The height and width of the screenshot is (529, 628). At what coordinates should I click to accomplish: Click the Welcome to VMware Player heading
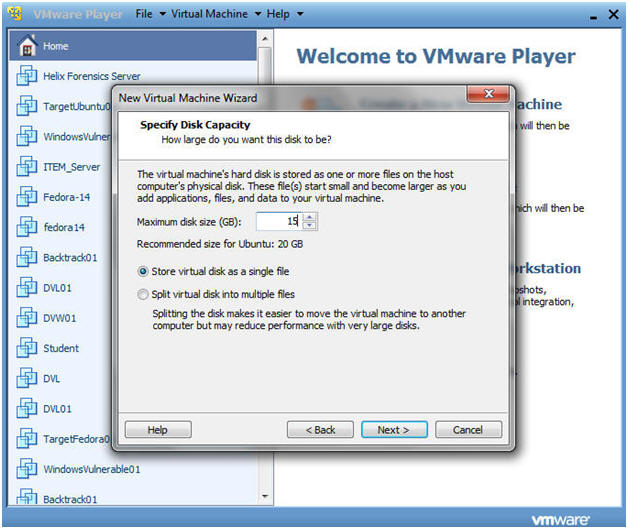(436, 56)
